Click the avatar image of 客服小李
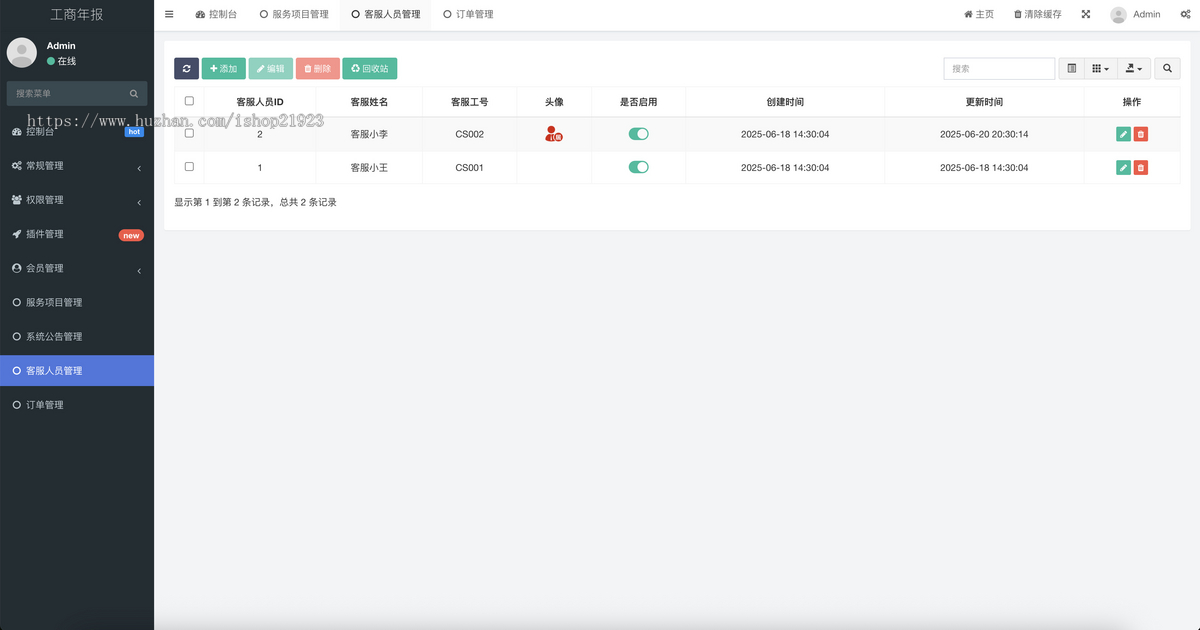This screenshot has height=630, width=1200. click(554, 134)
